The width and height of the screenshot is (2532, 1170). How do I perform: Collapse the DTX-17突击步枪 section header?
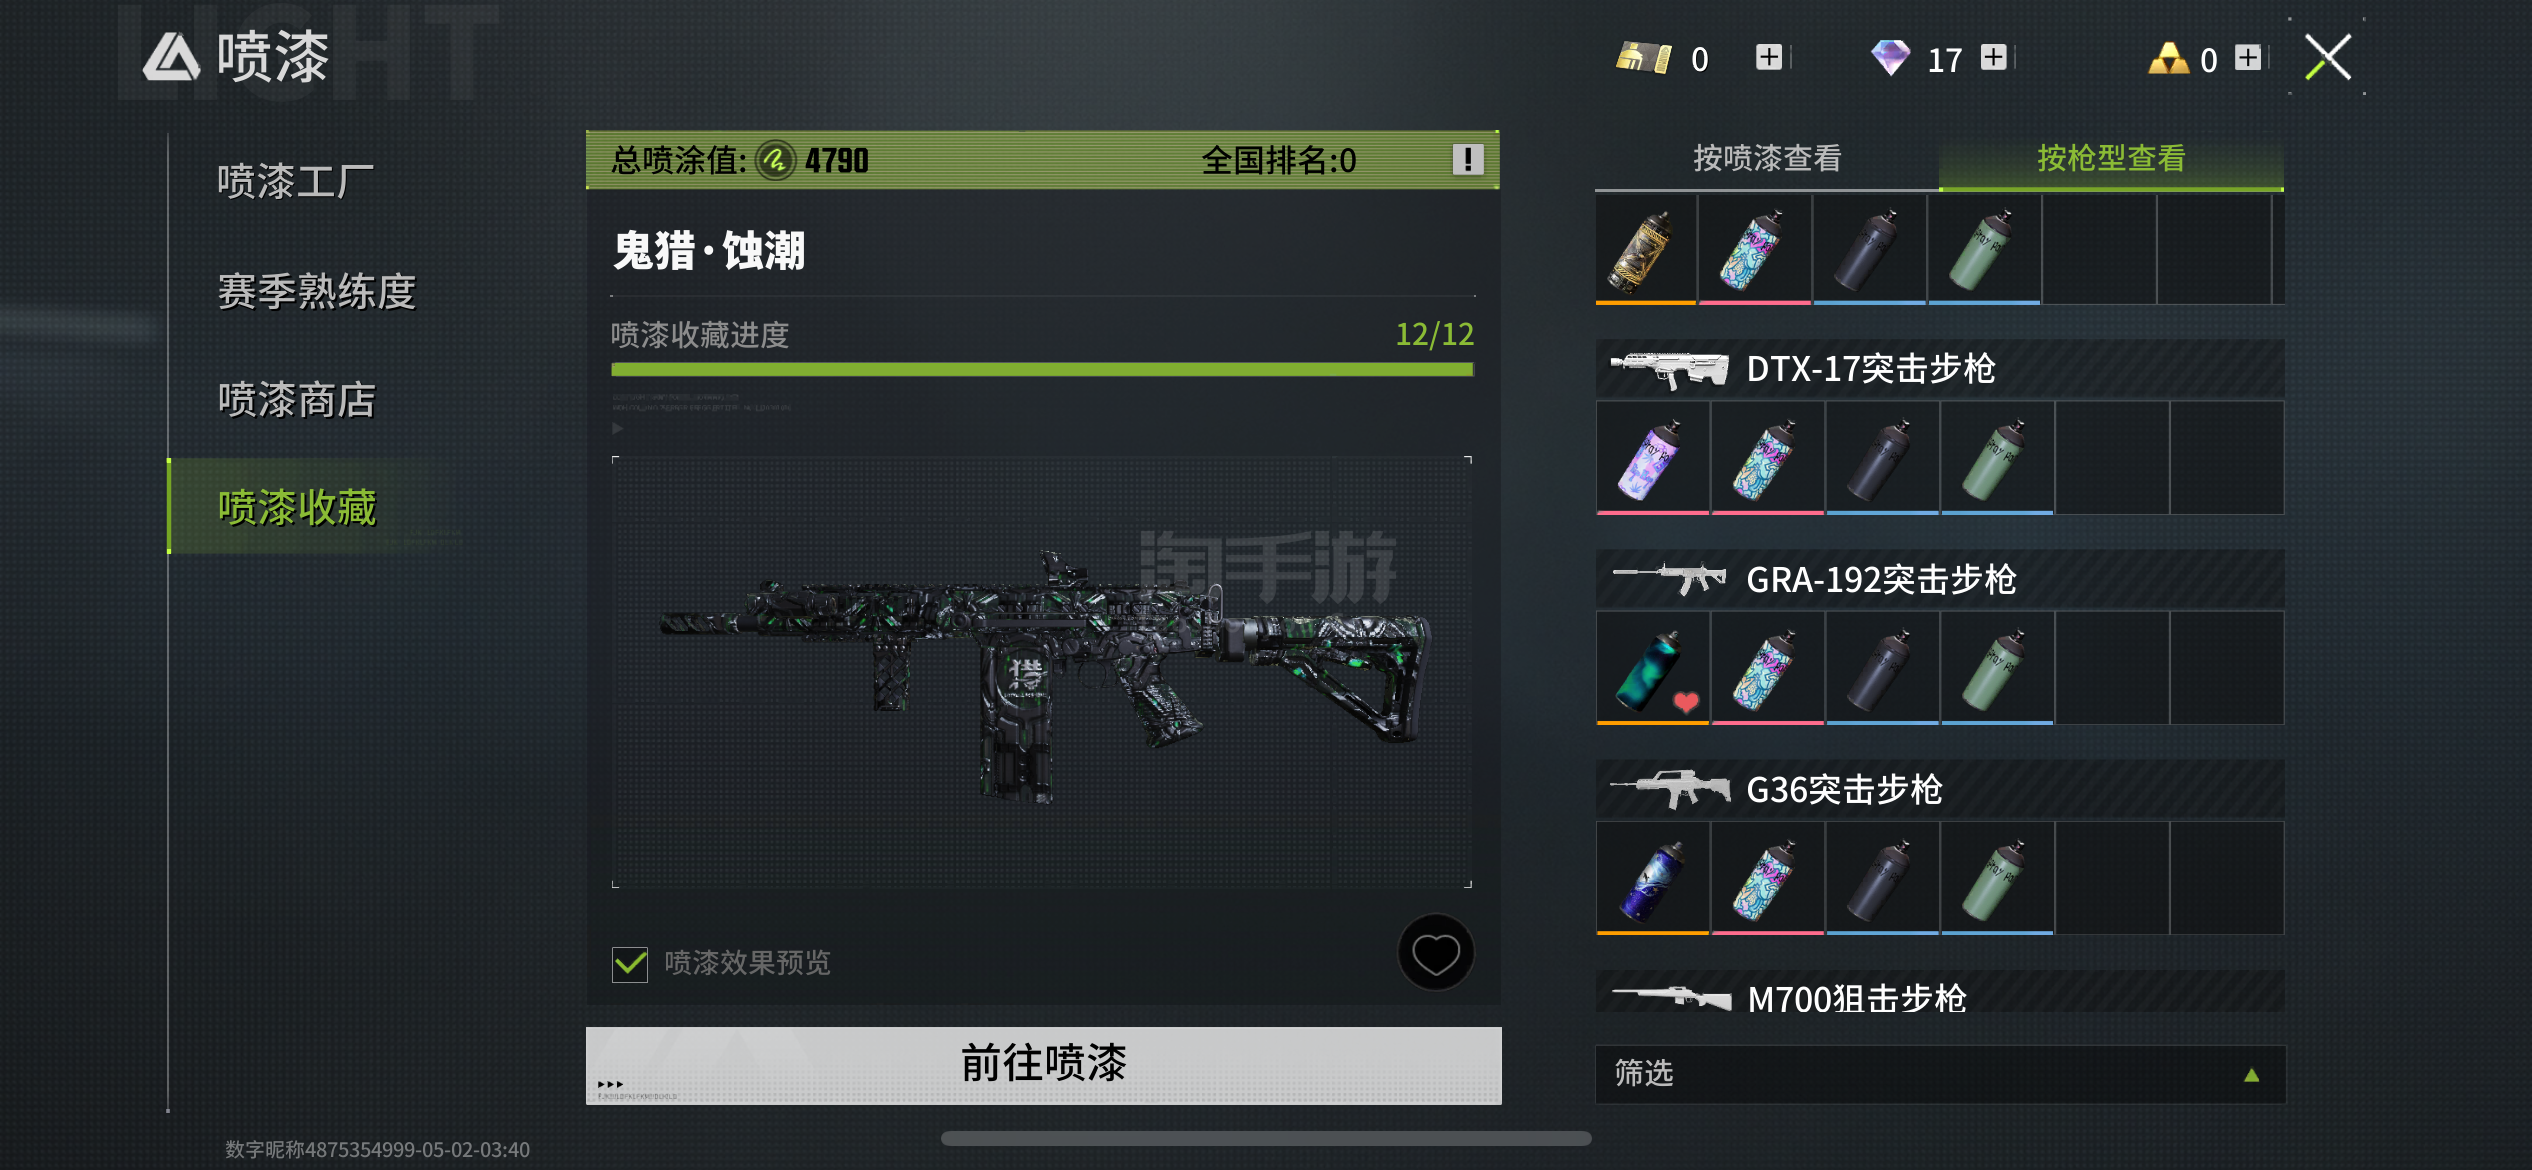point(1939,369)
